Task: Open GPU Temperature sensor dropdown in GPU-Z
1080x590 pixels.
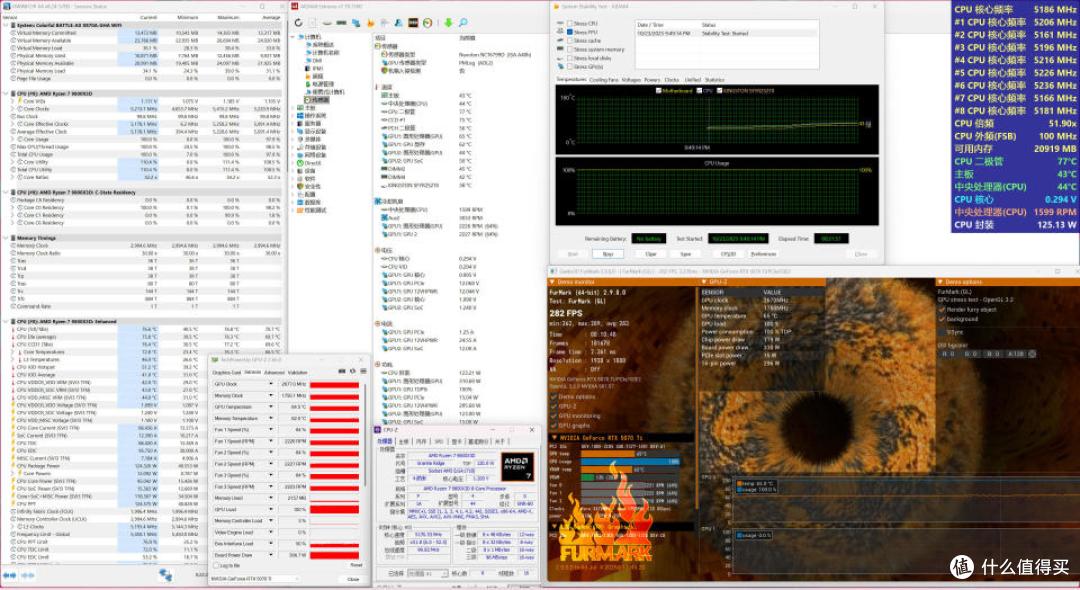Action: (x=271, y=407)
